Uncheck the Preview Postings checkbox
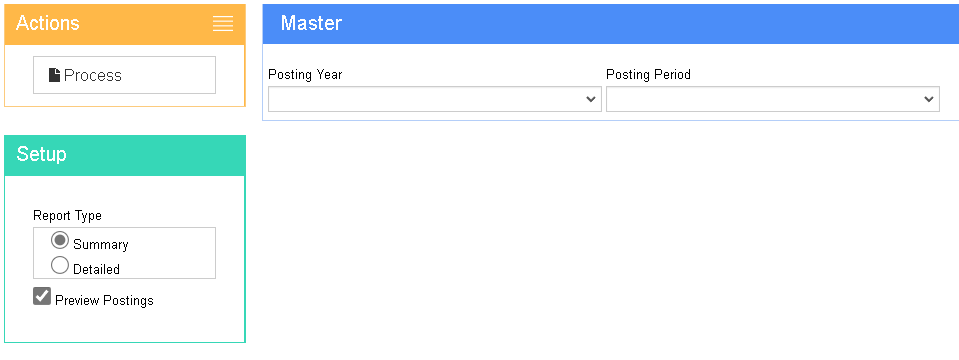 42,296
